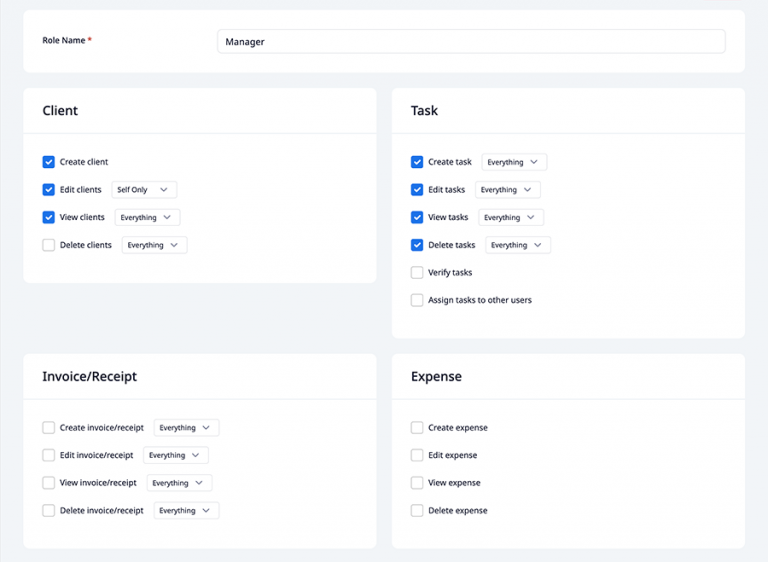Screen dimensions: 768x562
Task: Uncheck the Edit clients checkbox
Action: click(x=49, y=190)
